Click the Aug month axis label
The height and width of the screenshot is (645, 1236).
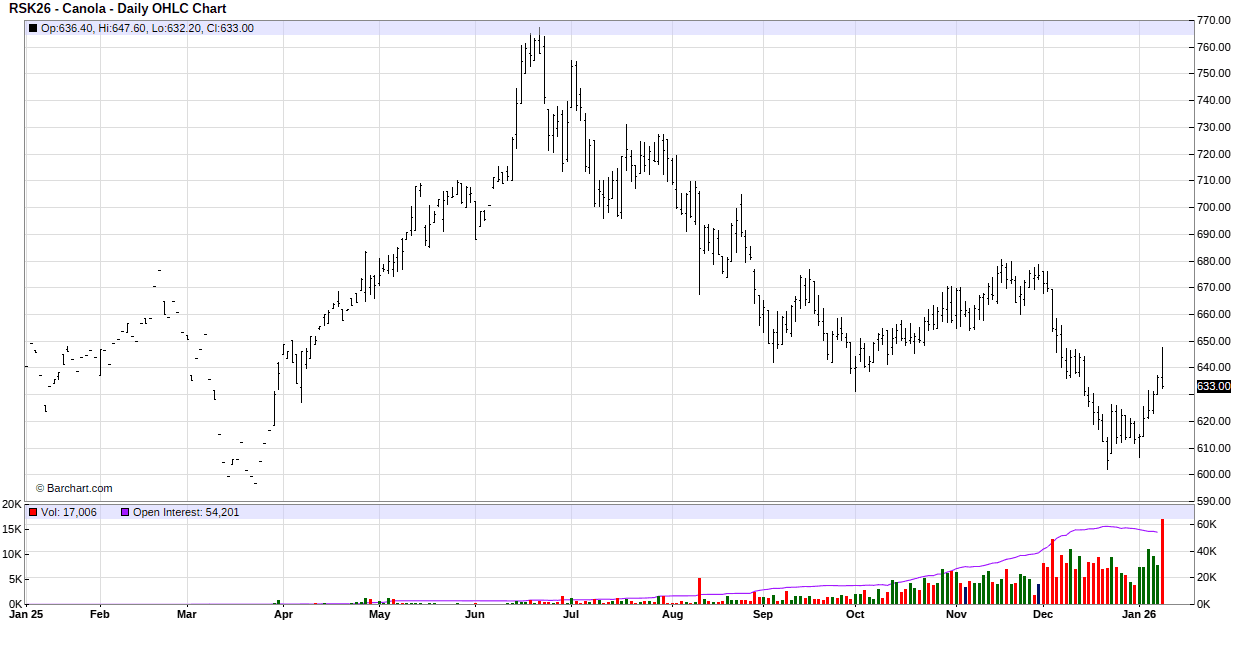pyautogui.click(x=673, y=615)
